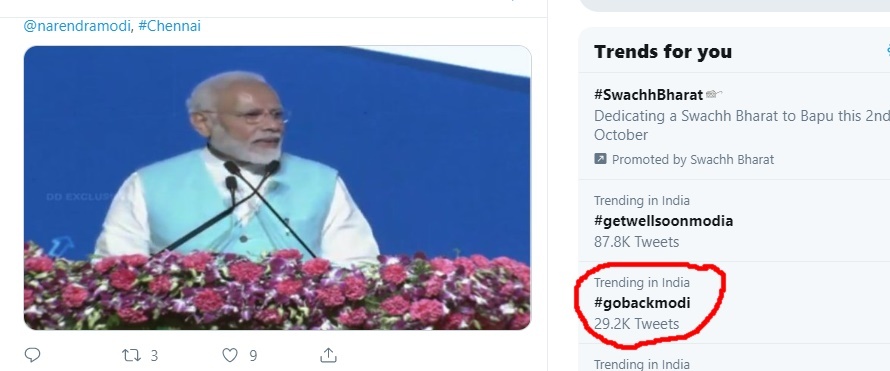Focus the search box above the trends panel
The height and width of the screenshot is (371, 890).
pos(734,5)
